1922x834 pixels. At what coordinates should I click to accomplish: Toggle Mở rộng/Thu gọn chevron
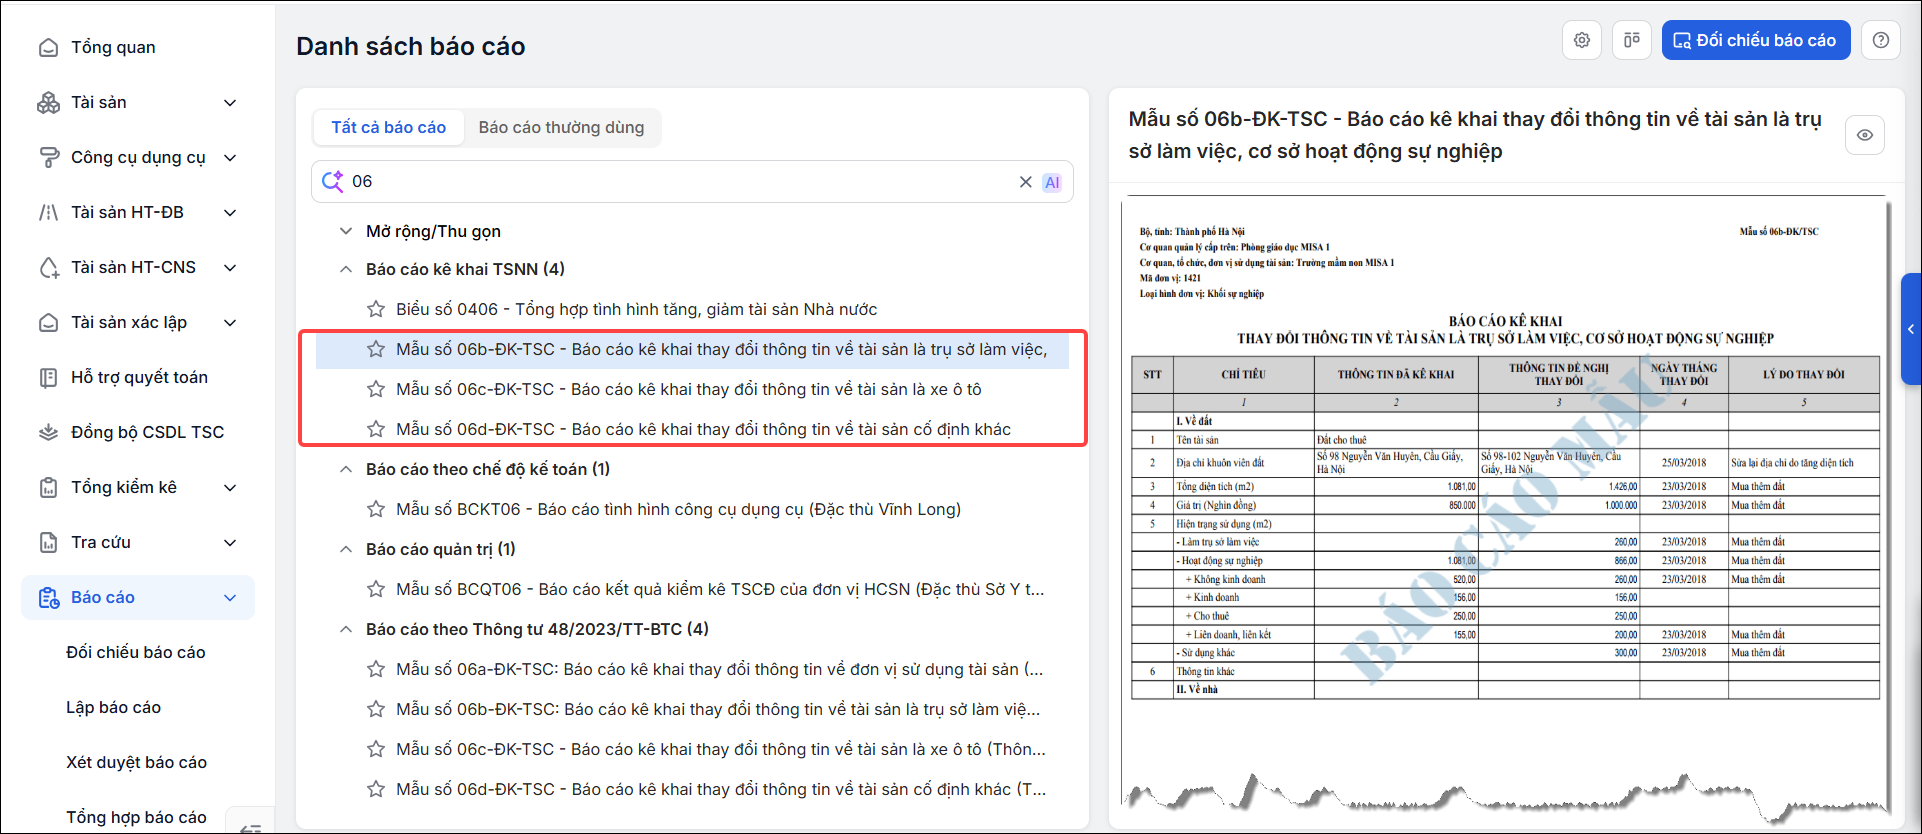346,231
